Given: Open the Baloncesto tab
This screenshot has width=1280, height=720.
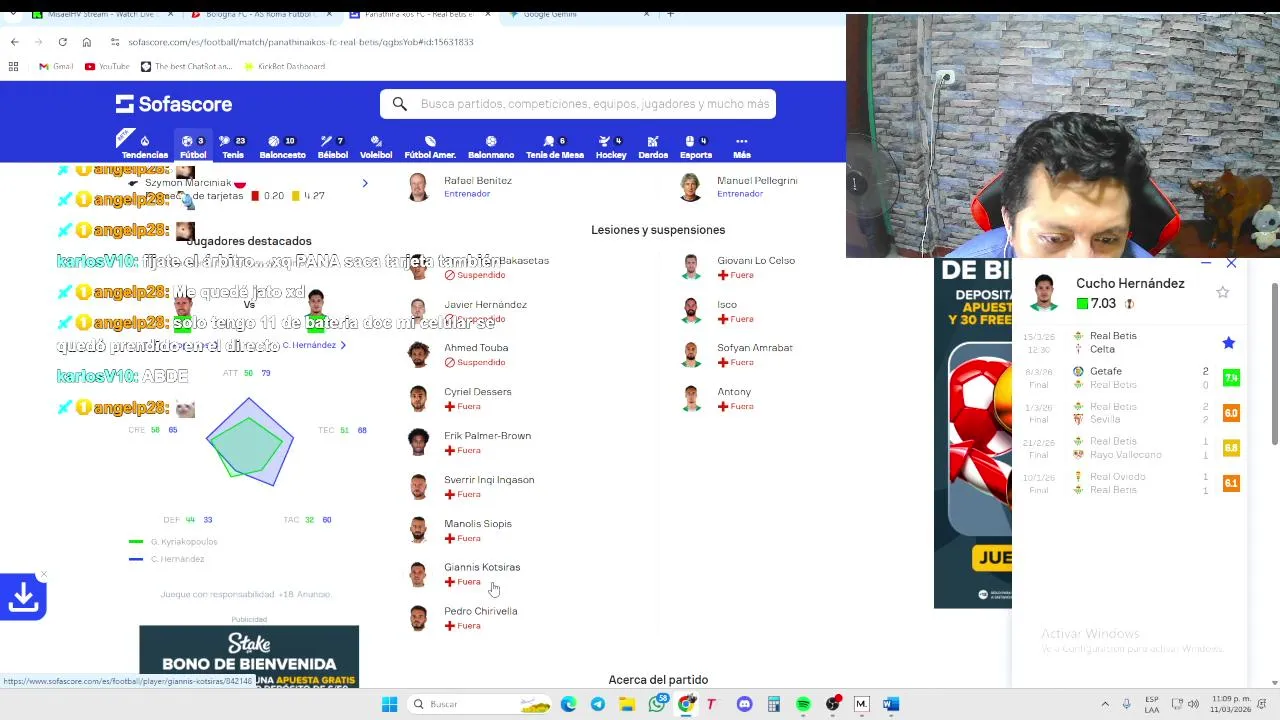Looking at the screenshot, I should pos(282,147).
